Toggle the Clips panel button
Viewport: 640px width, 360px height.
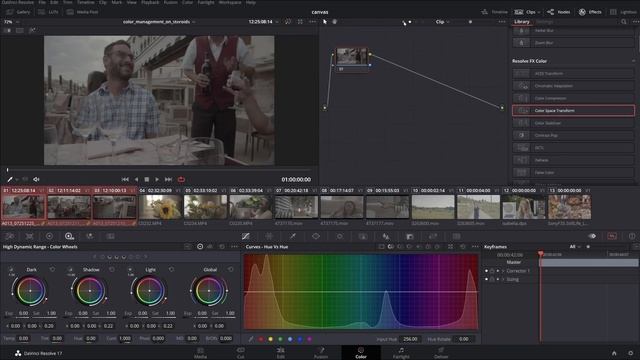click(525, 12)
